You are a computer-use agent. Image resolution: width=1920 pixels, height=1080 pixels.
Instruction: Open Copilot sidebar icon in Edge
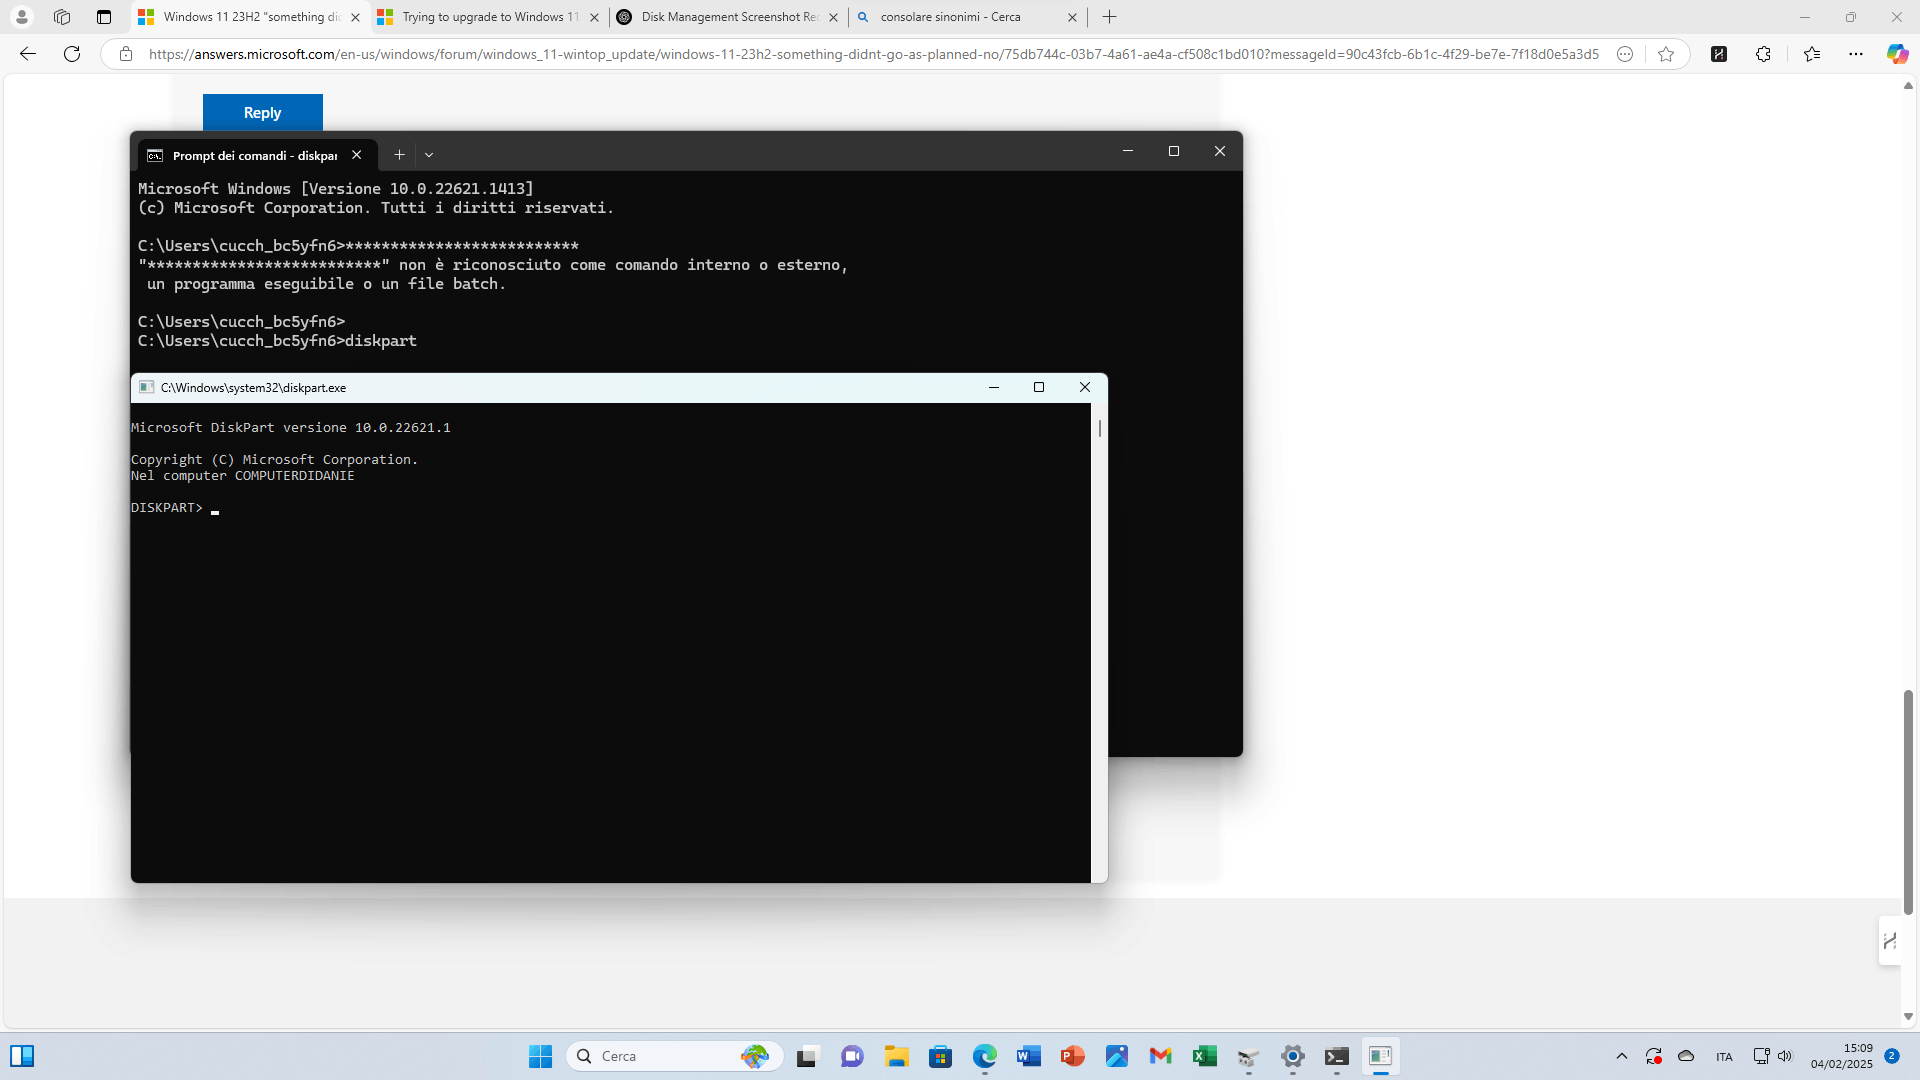pos(1896,54)
